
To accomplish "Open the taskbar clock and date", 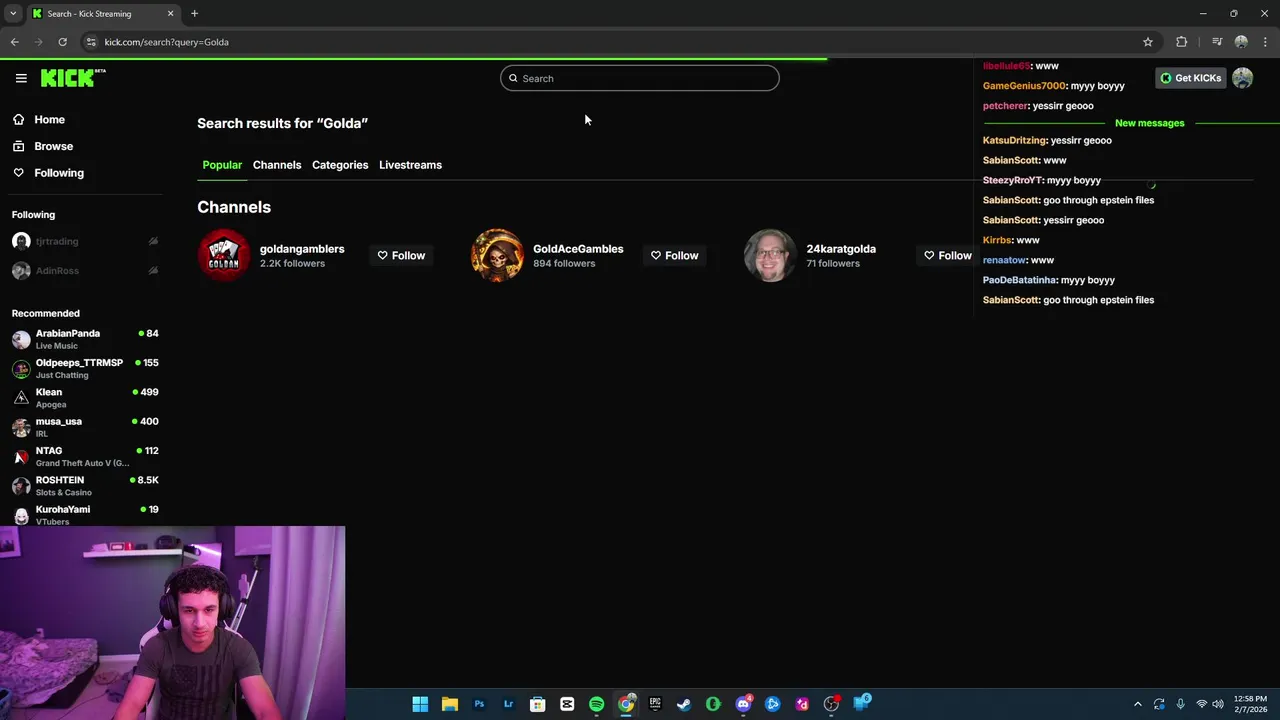I will click(1250, 704).
